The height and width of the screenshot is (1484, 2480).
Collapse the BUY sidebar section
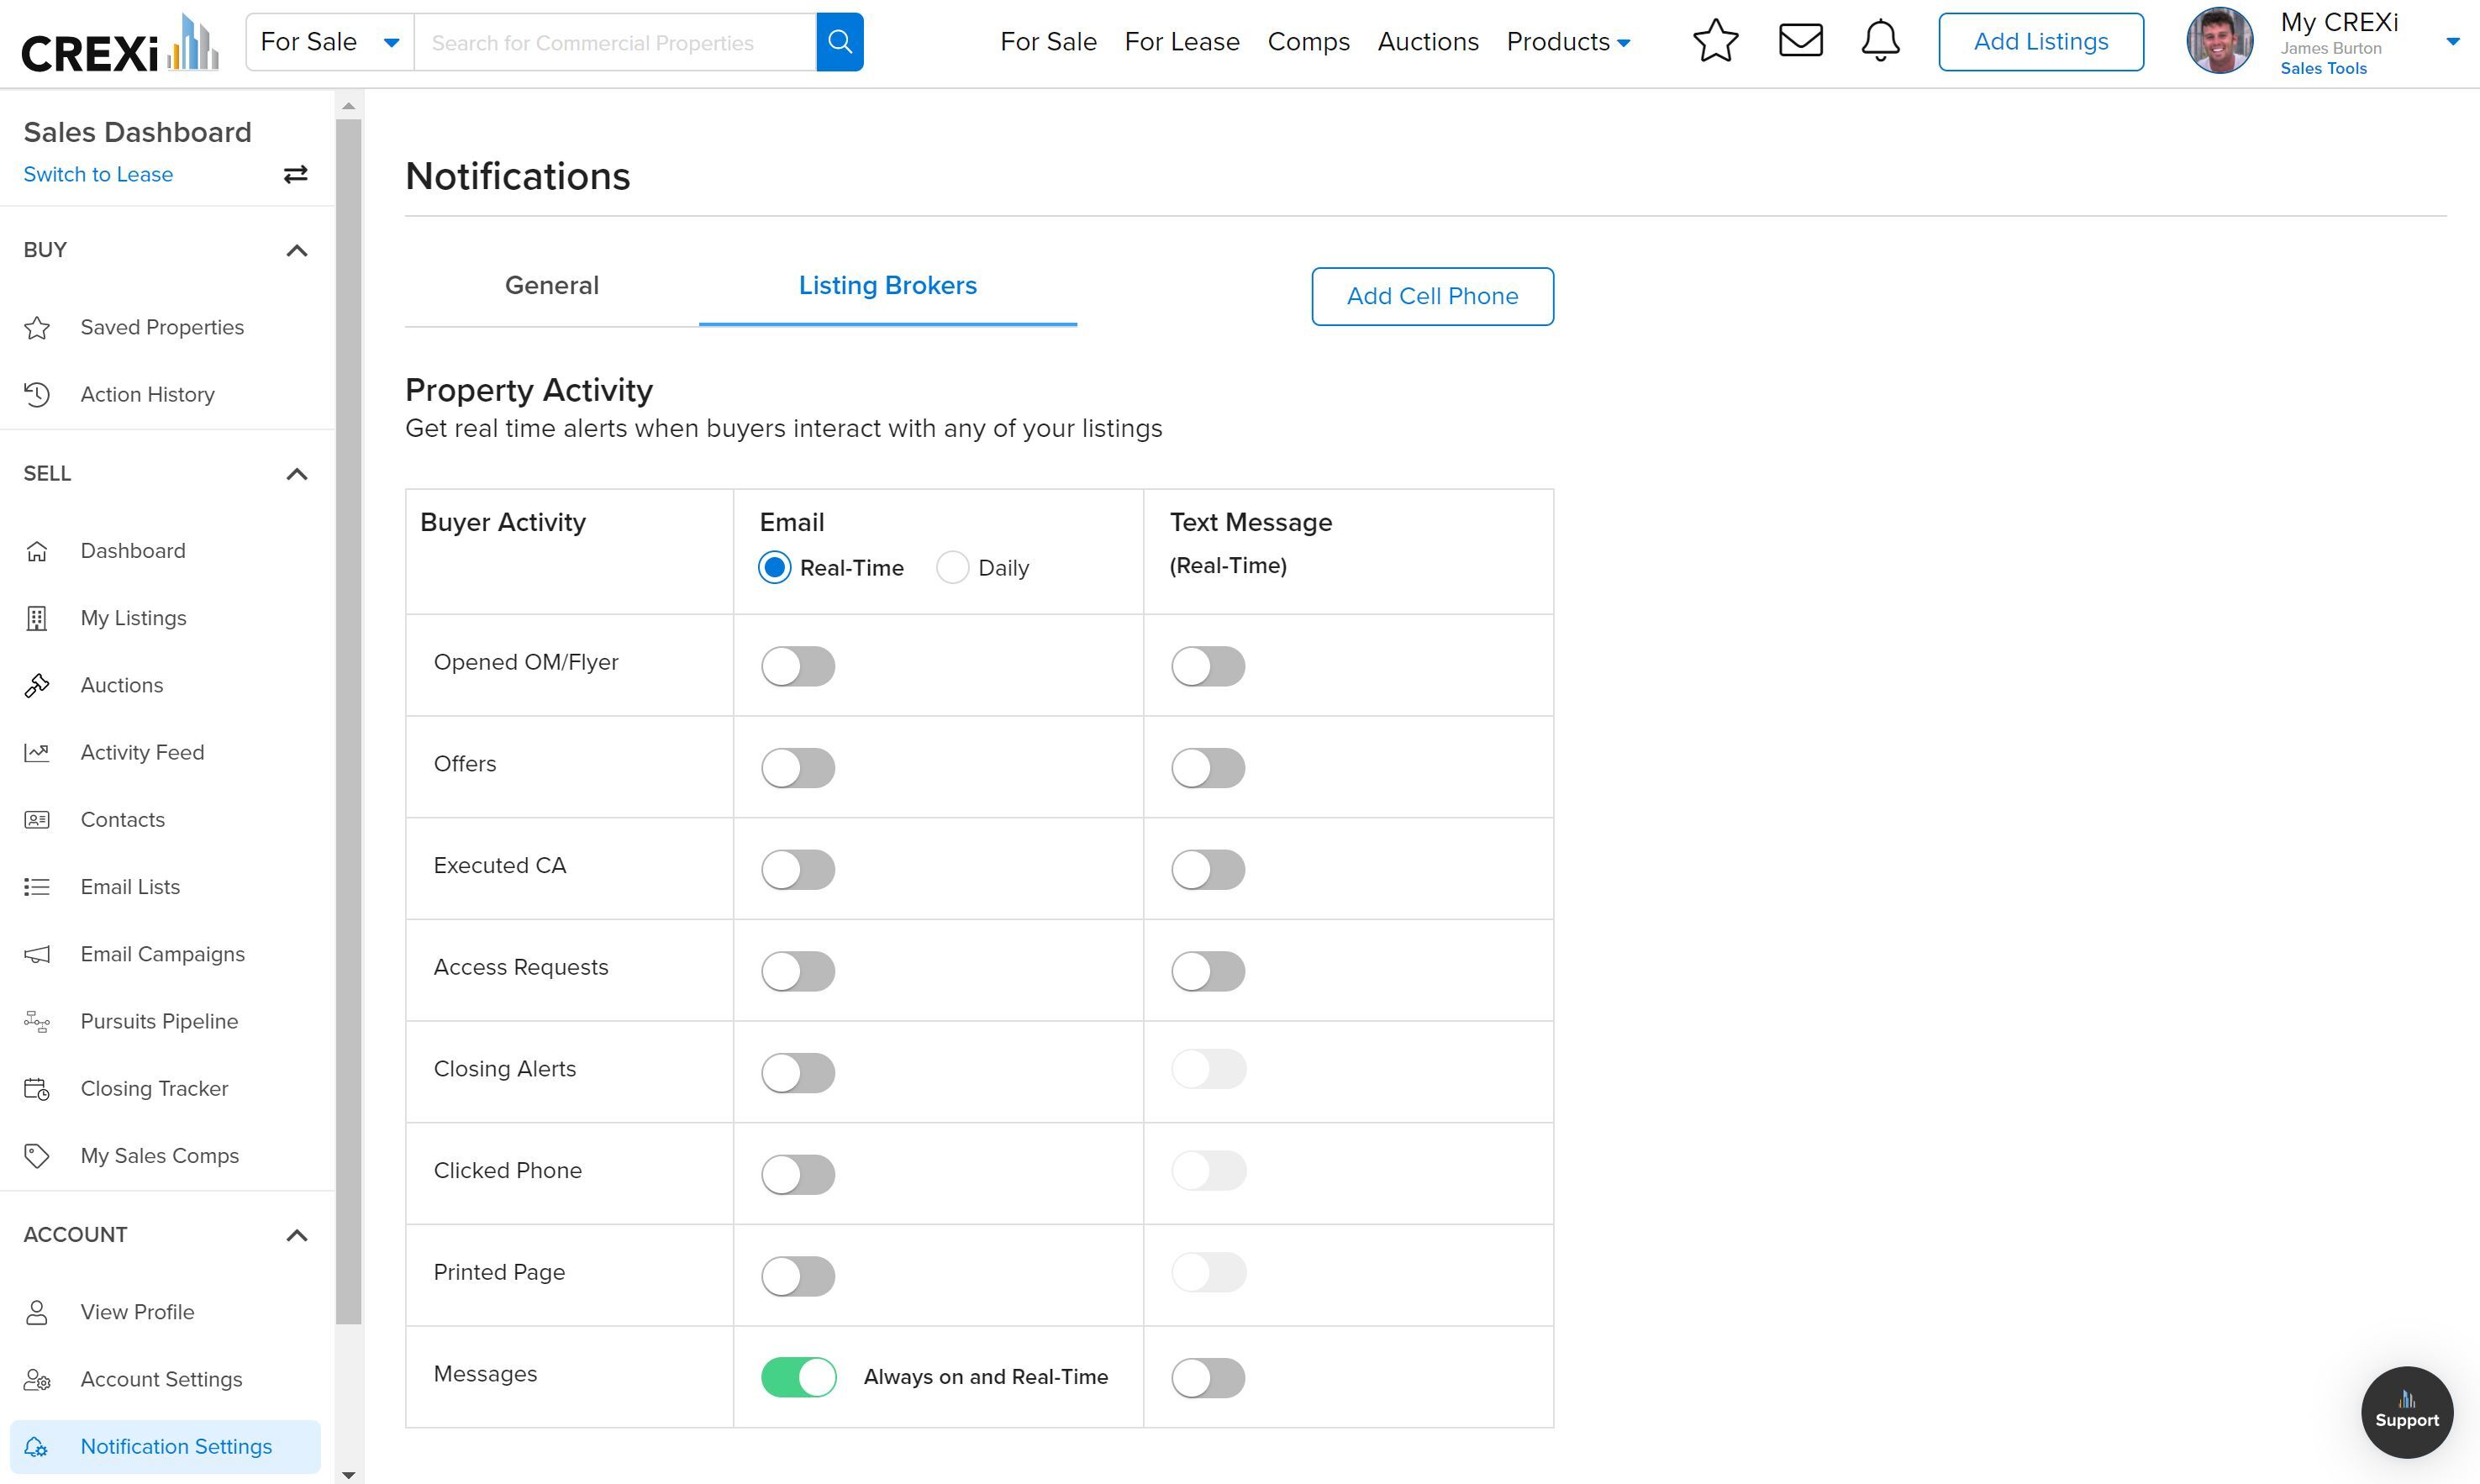296,250
